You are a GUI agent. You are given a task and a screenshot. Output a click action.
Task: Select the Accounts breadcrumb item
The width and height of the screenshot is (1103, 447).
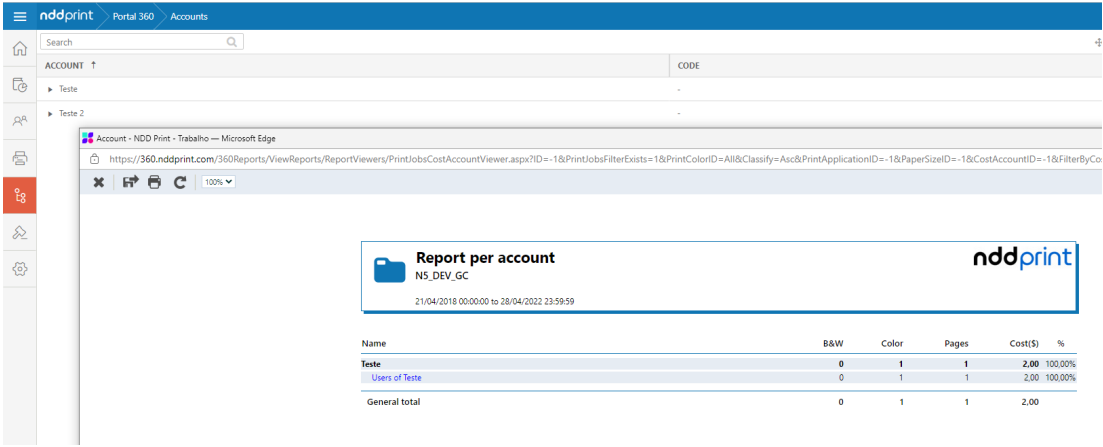189,16
